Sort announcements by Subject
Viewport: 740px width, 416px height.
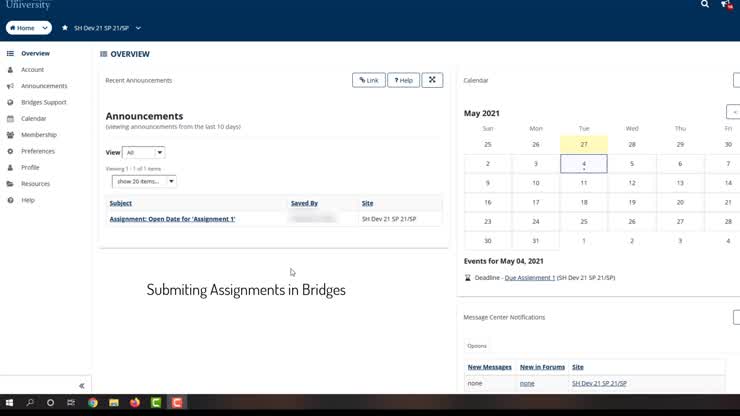tap(120, 203)
